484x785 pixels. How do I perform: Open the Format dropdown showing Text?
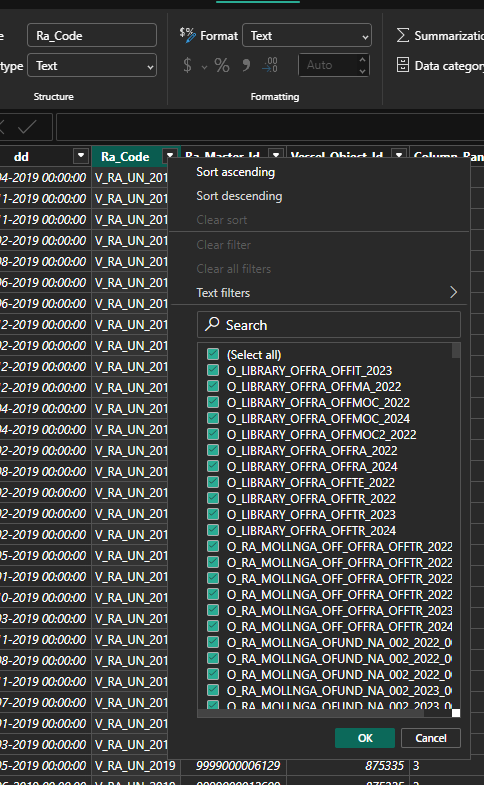tap(307, 36)
